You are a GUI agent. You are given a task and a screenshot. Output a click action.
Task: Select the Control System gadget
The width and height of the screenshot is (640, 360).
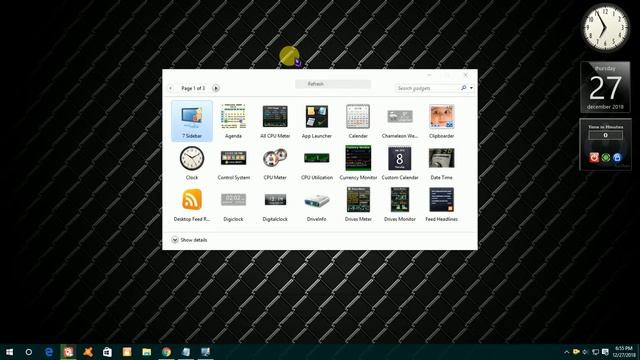tap(233, 162)
